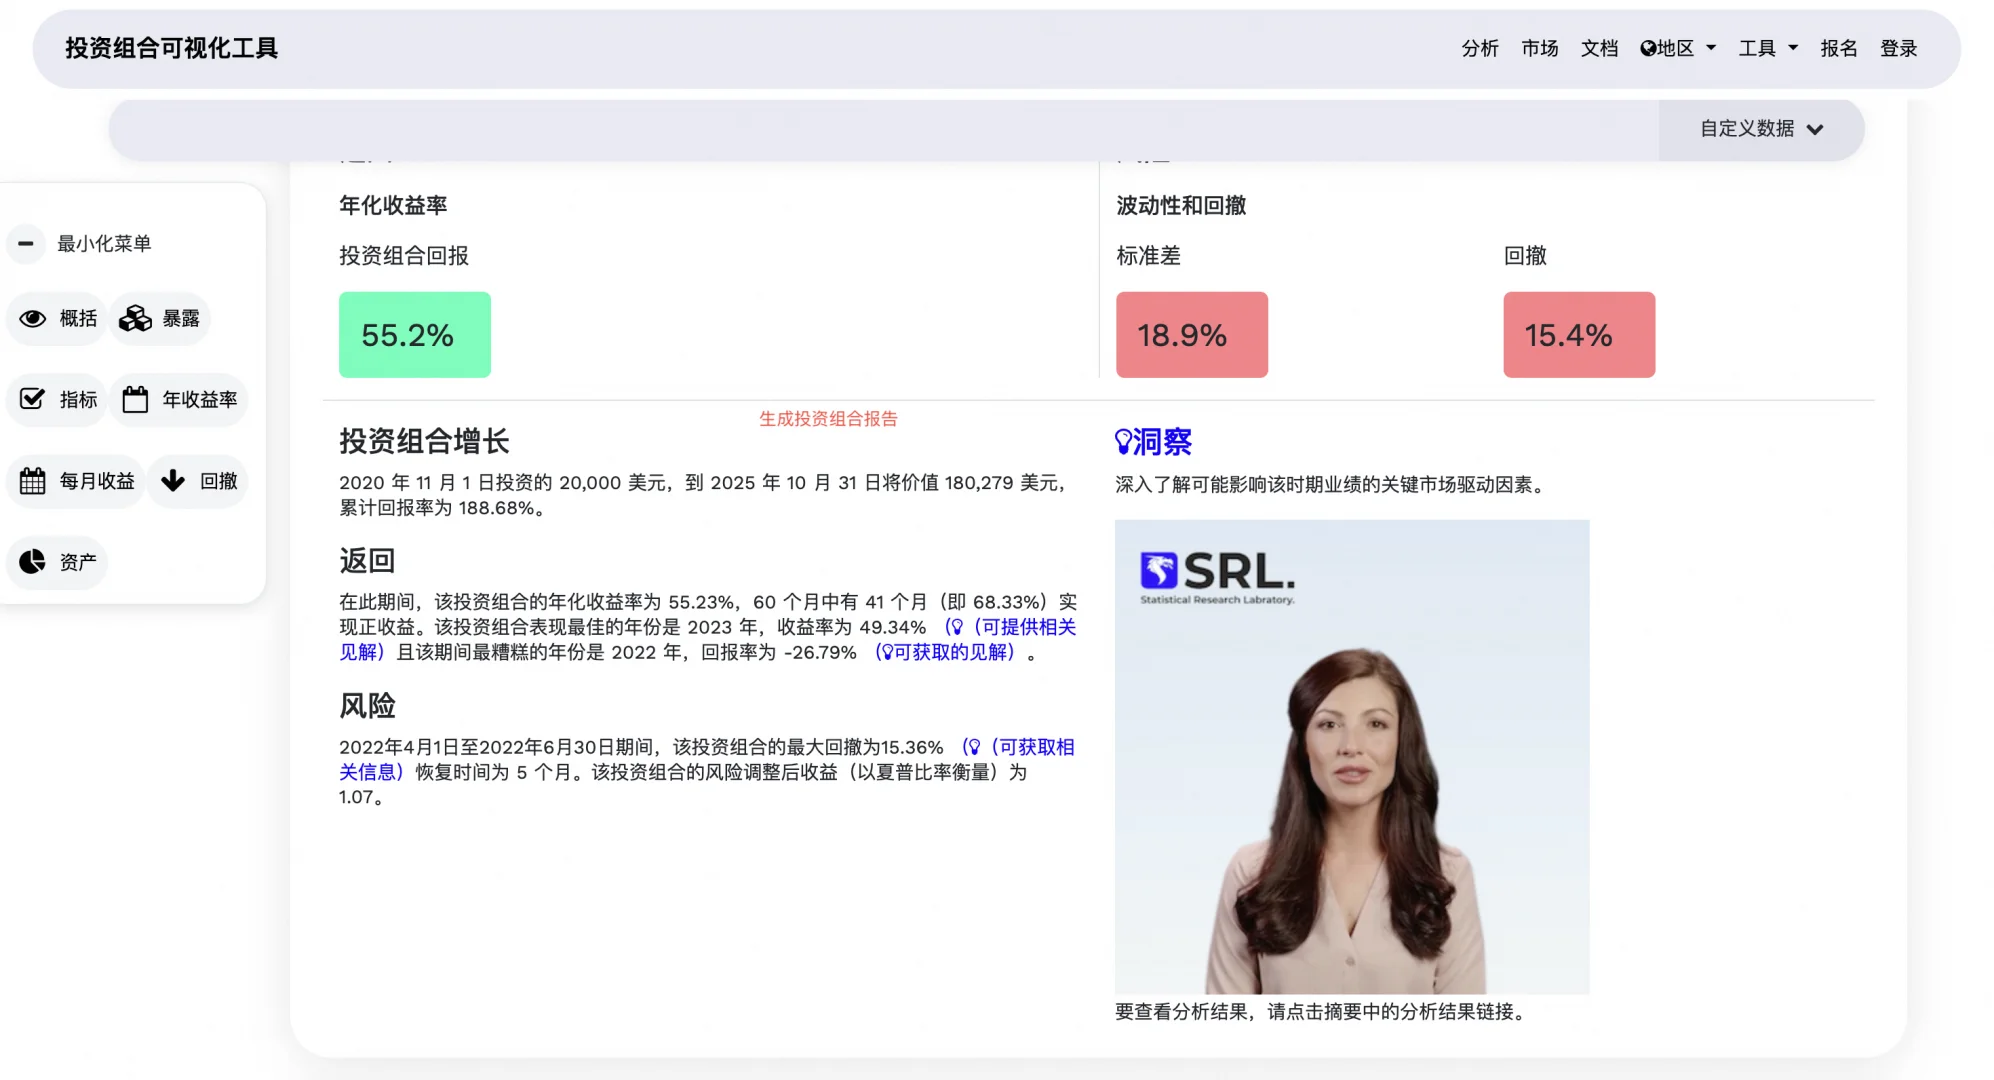
Task: Select the 概括 overview eye icon
Action: tap(33, 318)
